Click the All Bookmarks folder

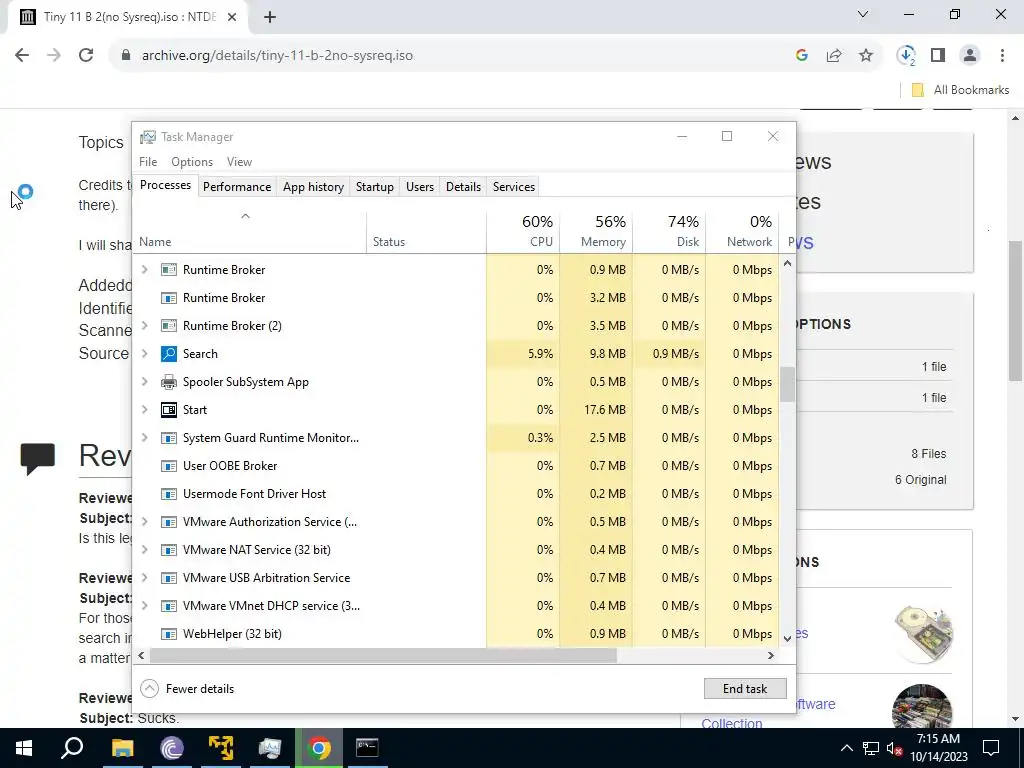click(960, 90)
